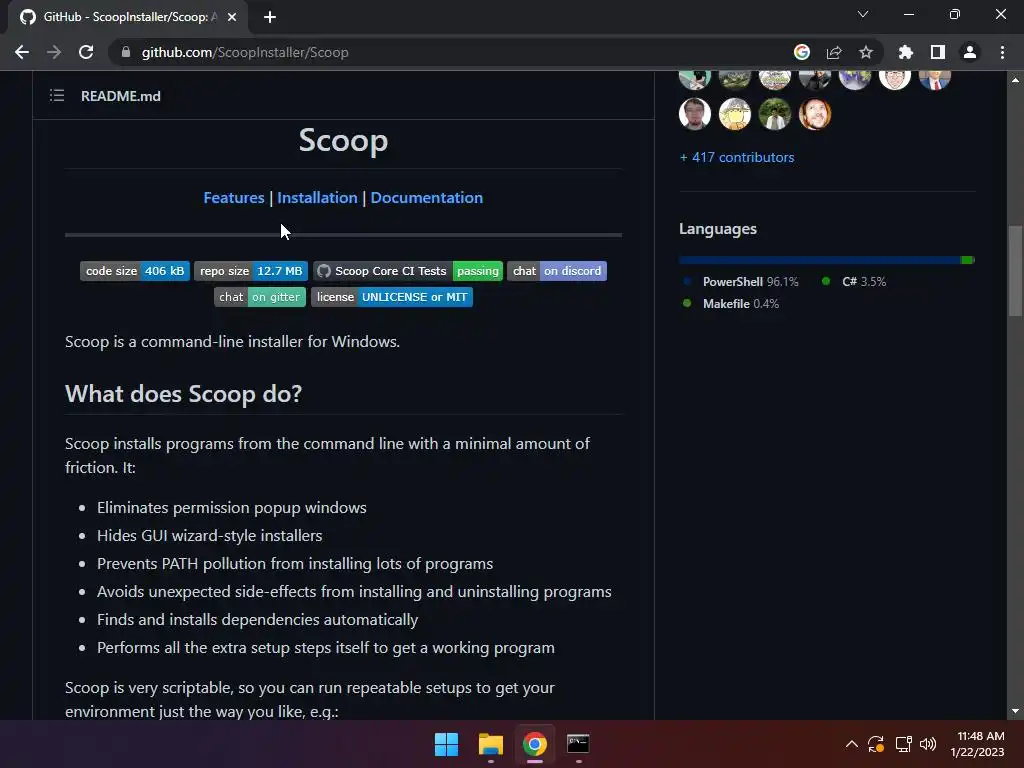Viewport: 1024px width, 768px height.
Task: Open the network tray icon
Action: (903, 744)
